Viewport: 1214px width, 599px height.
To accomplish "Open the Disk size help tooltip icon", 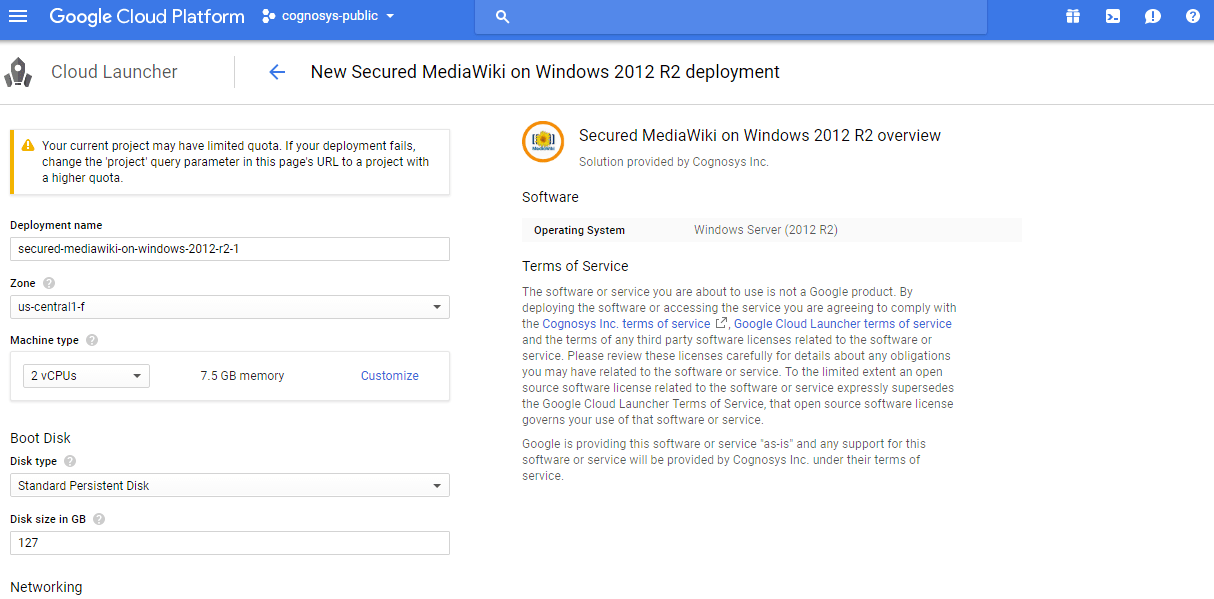I will tap(98, 519).
